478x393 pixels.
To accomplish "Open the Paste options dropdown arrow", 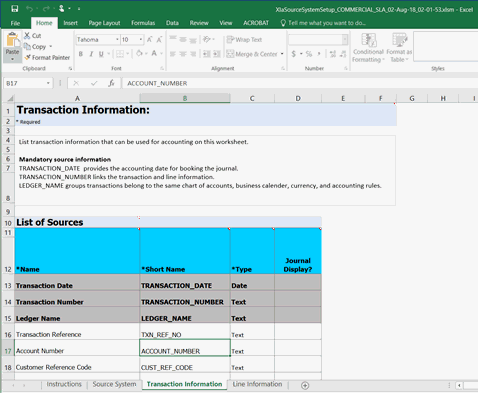I will [12, 59].
